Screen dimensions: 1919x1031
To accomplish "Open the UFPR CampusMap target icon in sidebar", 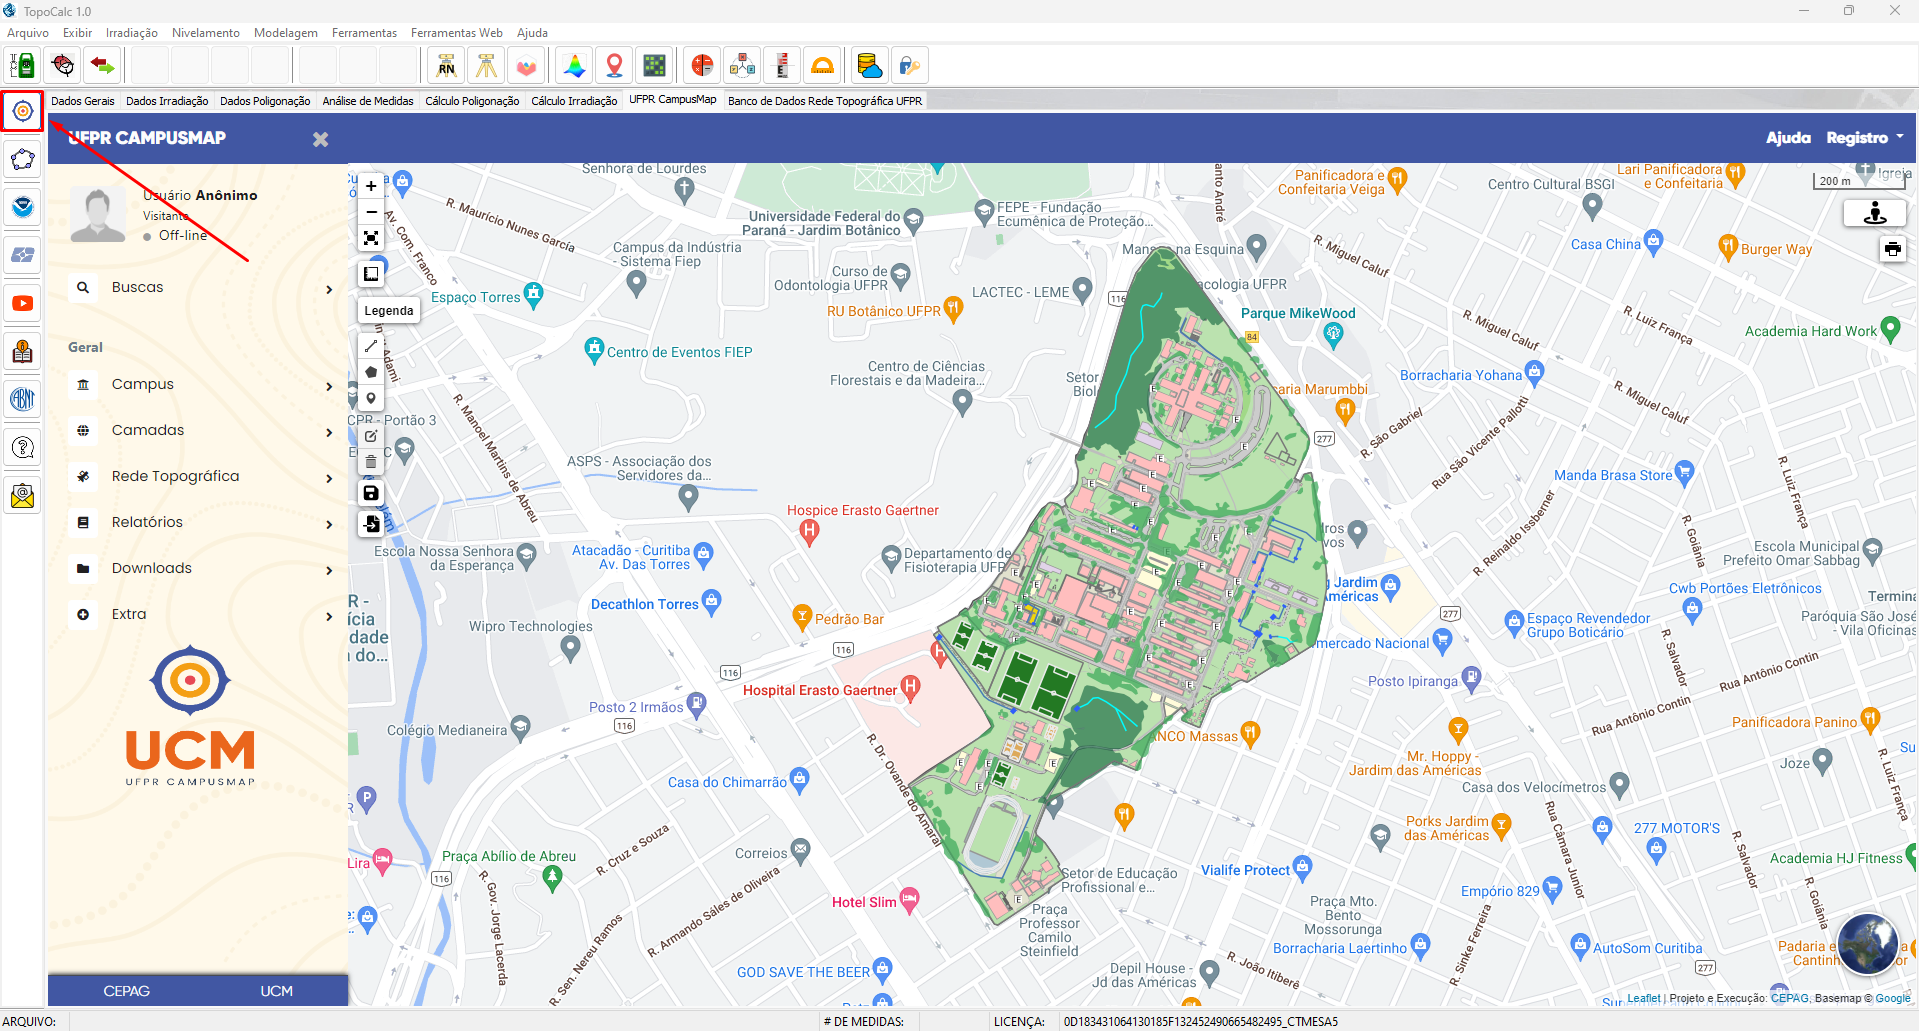I will 22,111.
